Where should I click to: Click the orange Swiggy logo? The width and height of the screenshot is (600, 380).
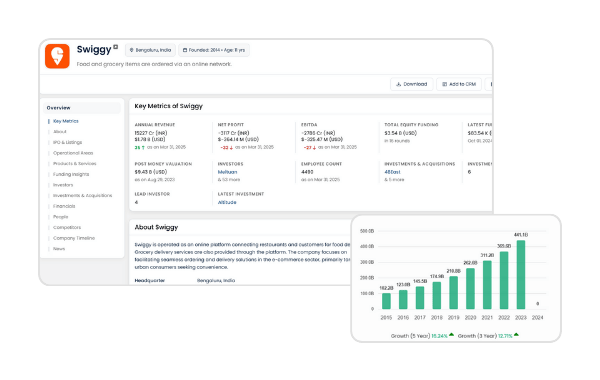(57, 56)
